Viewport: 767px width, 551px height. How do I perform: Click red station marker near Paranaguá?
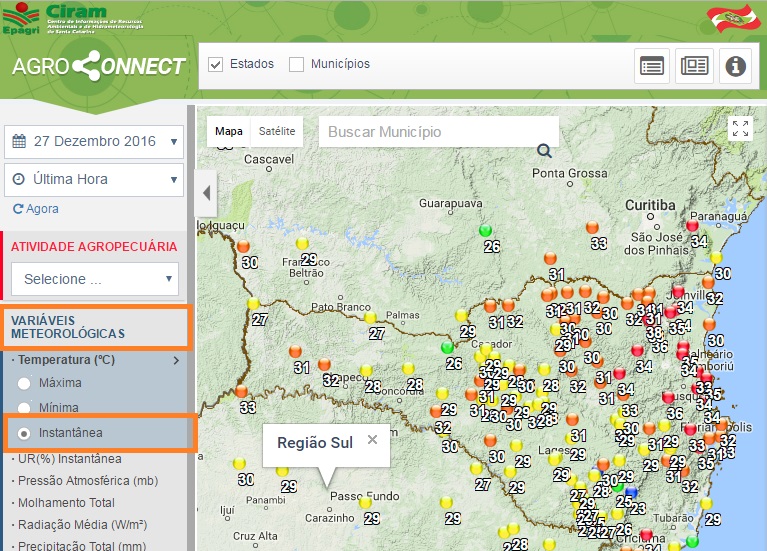(x=692, y=225)
